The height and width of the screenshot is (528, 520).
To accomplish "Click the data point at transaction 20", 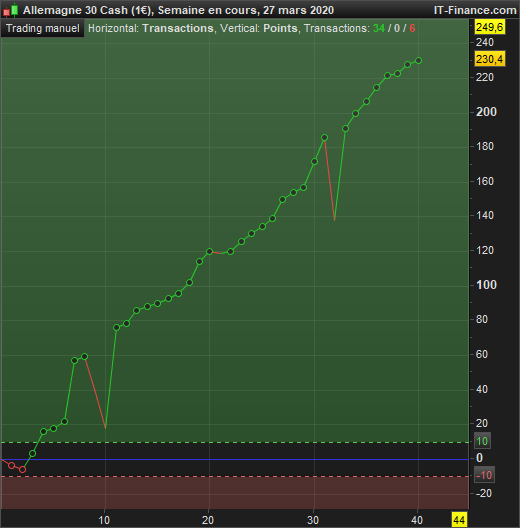I will [x=209, y=252].
